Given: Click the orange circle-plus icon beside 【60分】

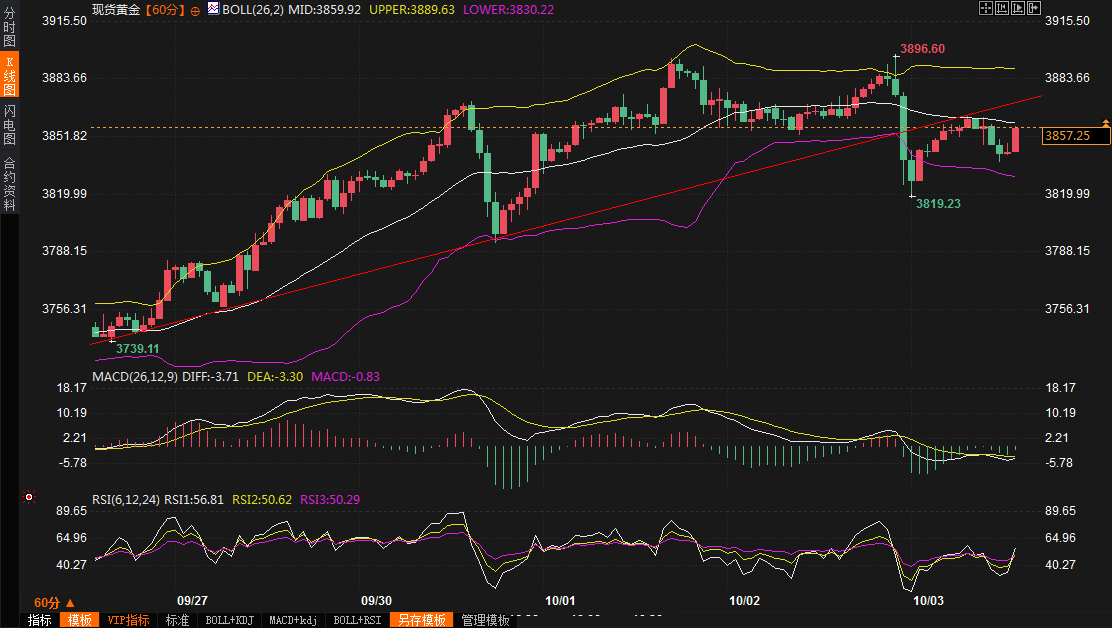Looking at the screenshot, I should (x=195, y=11).
